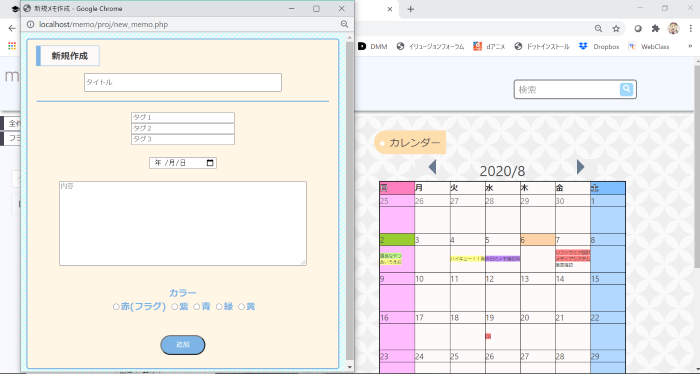
Task: Close the current Chrome tab
Action: 390,9
